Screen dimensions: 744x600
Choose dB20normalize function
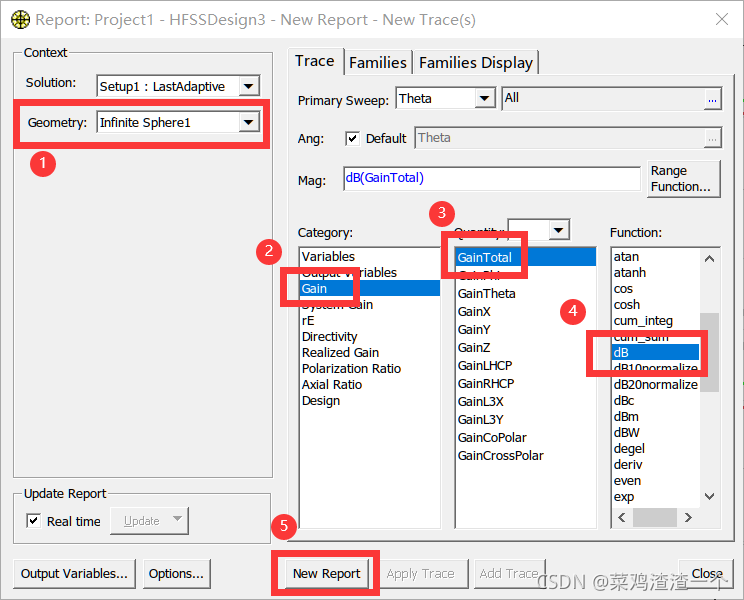[x=656, y=385]
